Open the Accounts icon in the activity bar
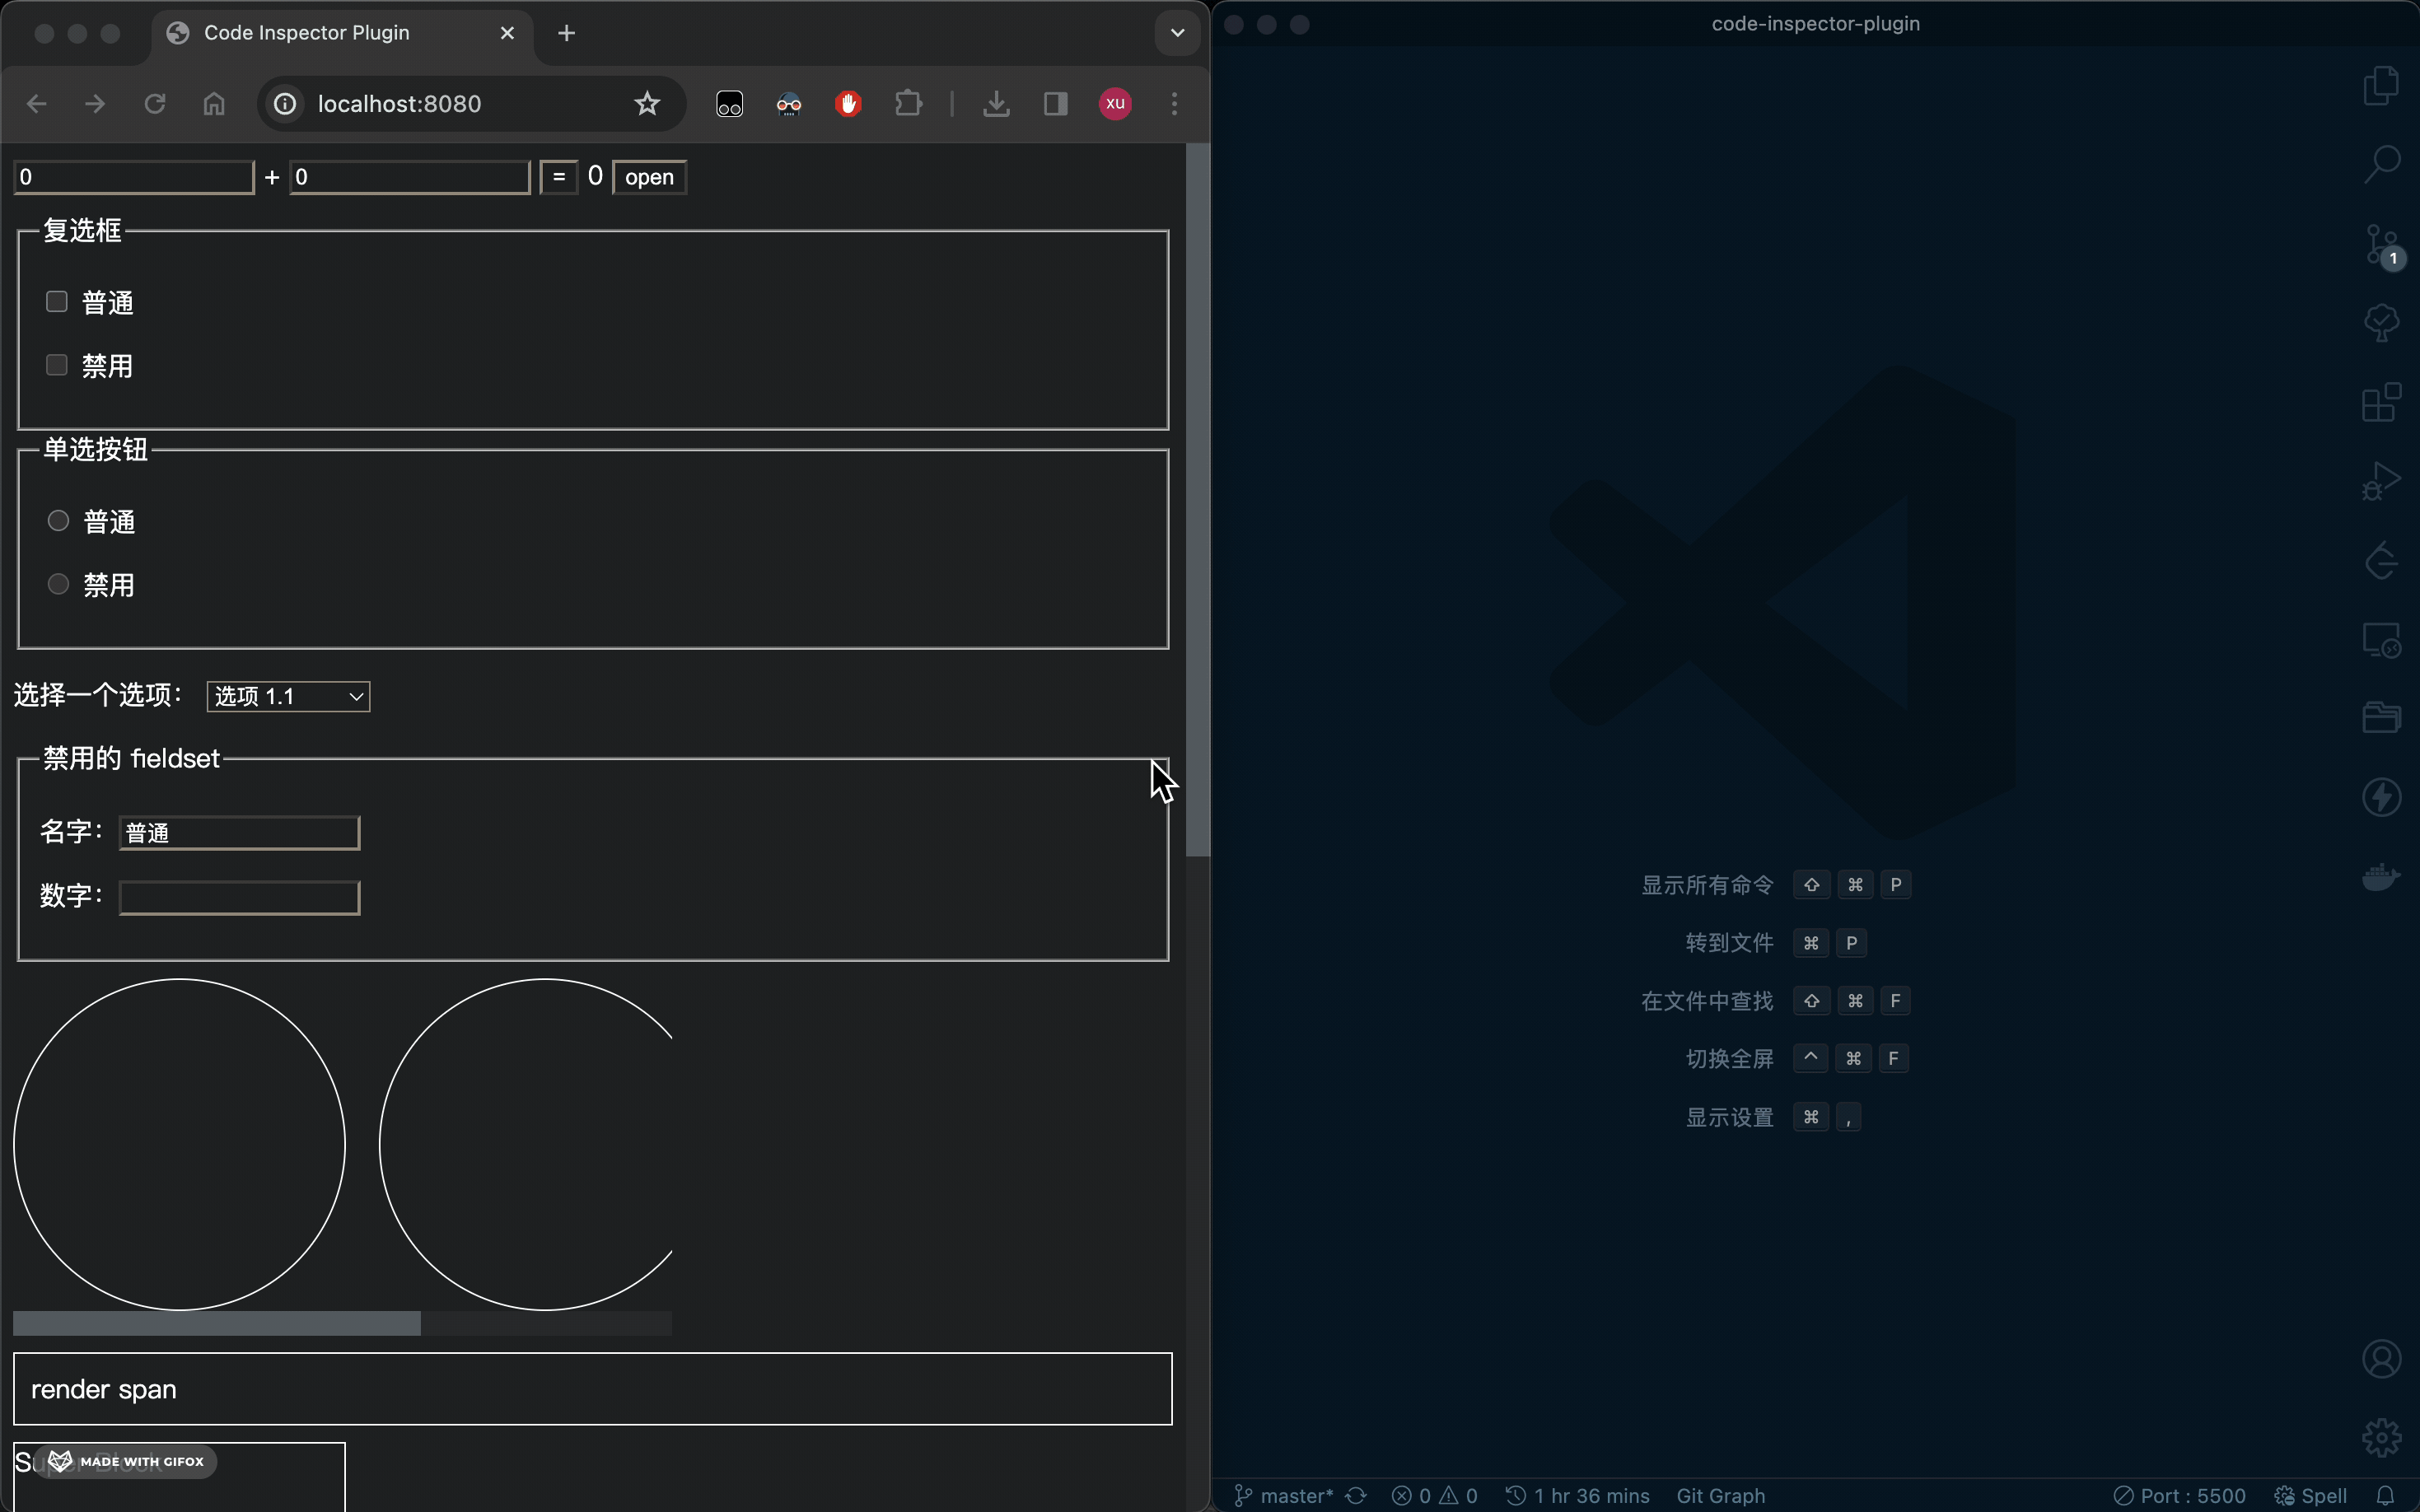Viewport: 2420px width, 1512px height. tap(2381, 1359)
